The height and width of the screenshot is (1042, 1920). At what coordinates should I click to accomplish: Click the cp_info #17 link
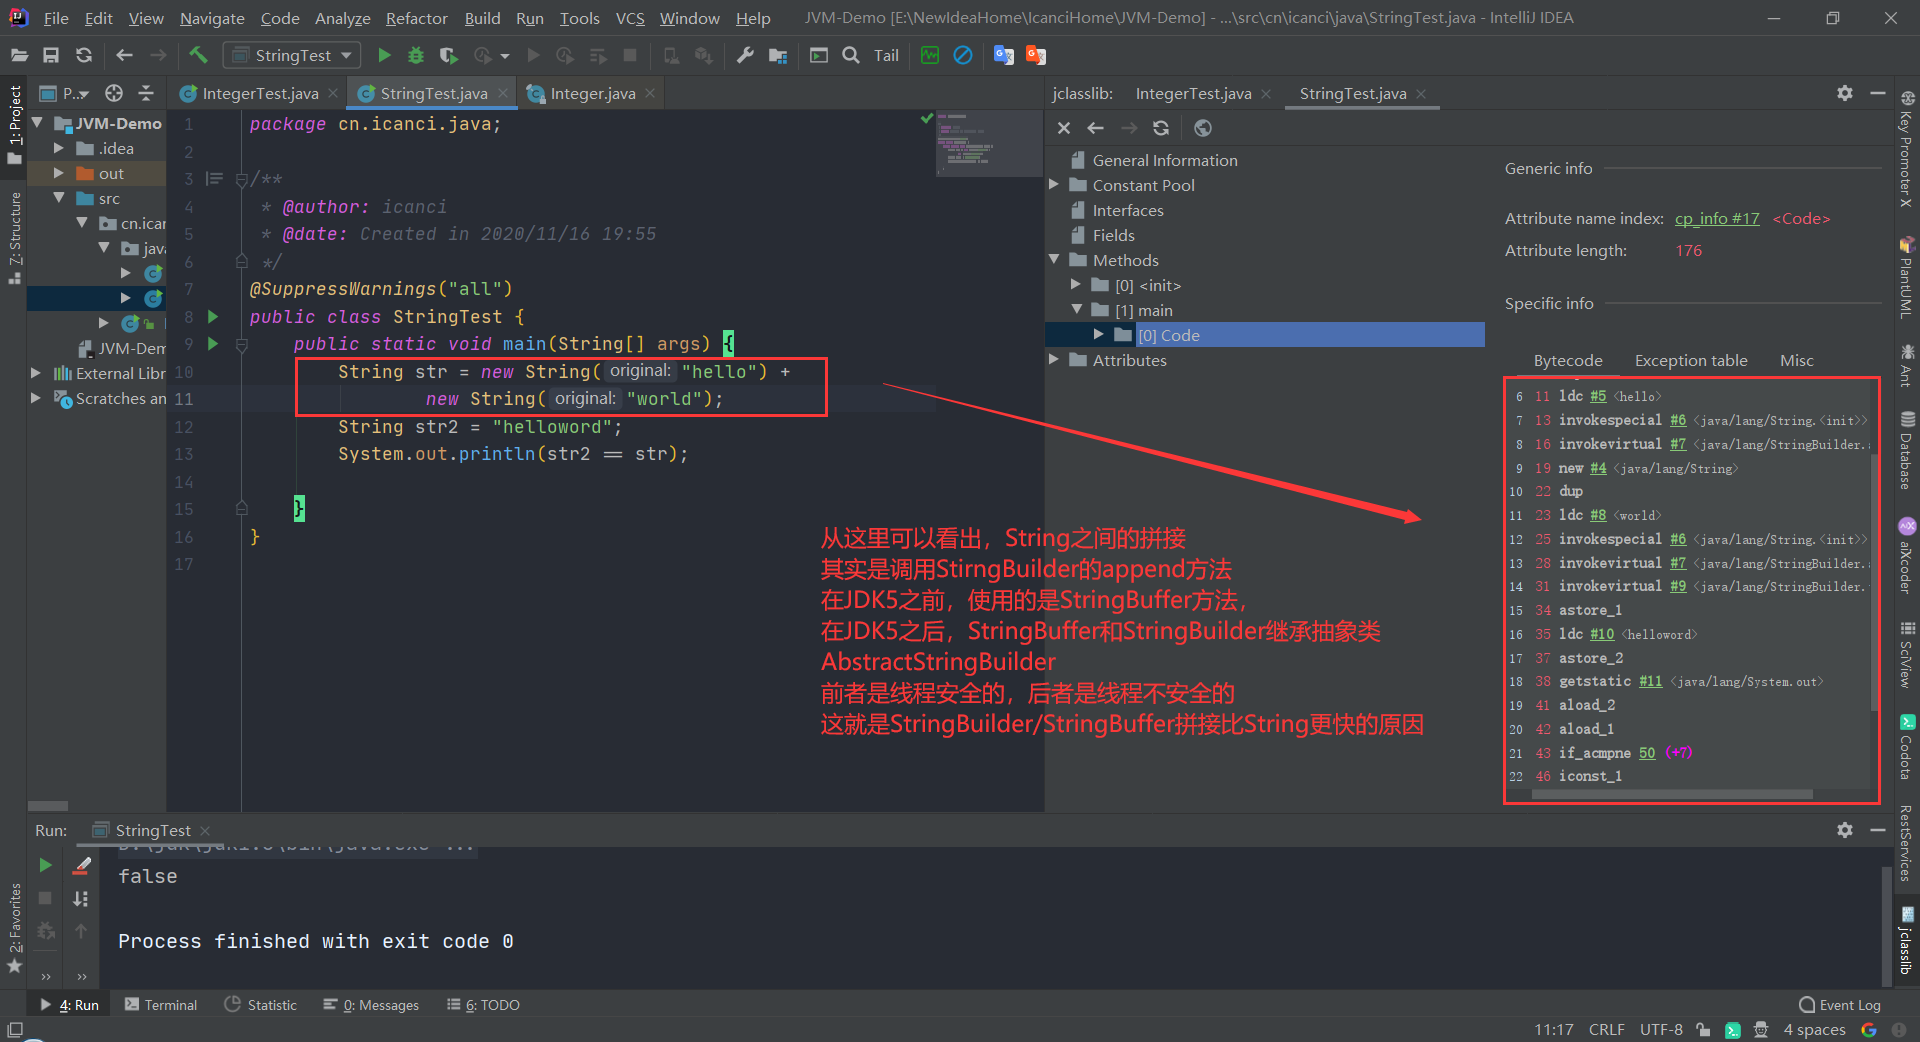[1717, 218]
